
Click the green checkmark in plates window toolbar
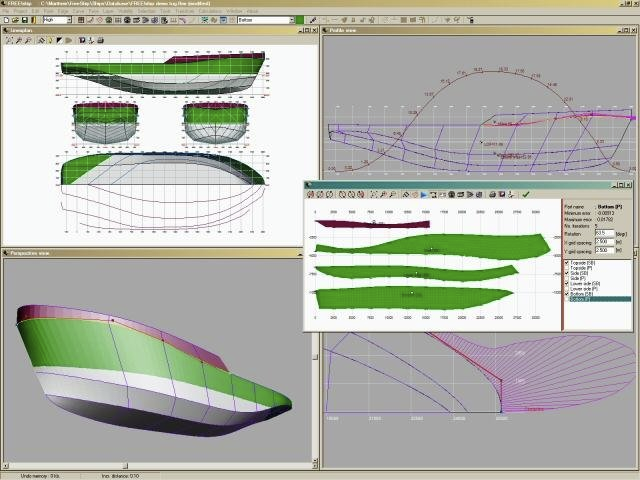pos(526,194)
